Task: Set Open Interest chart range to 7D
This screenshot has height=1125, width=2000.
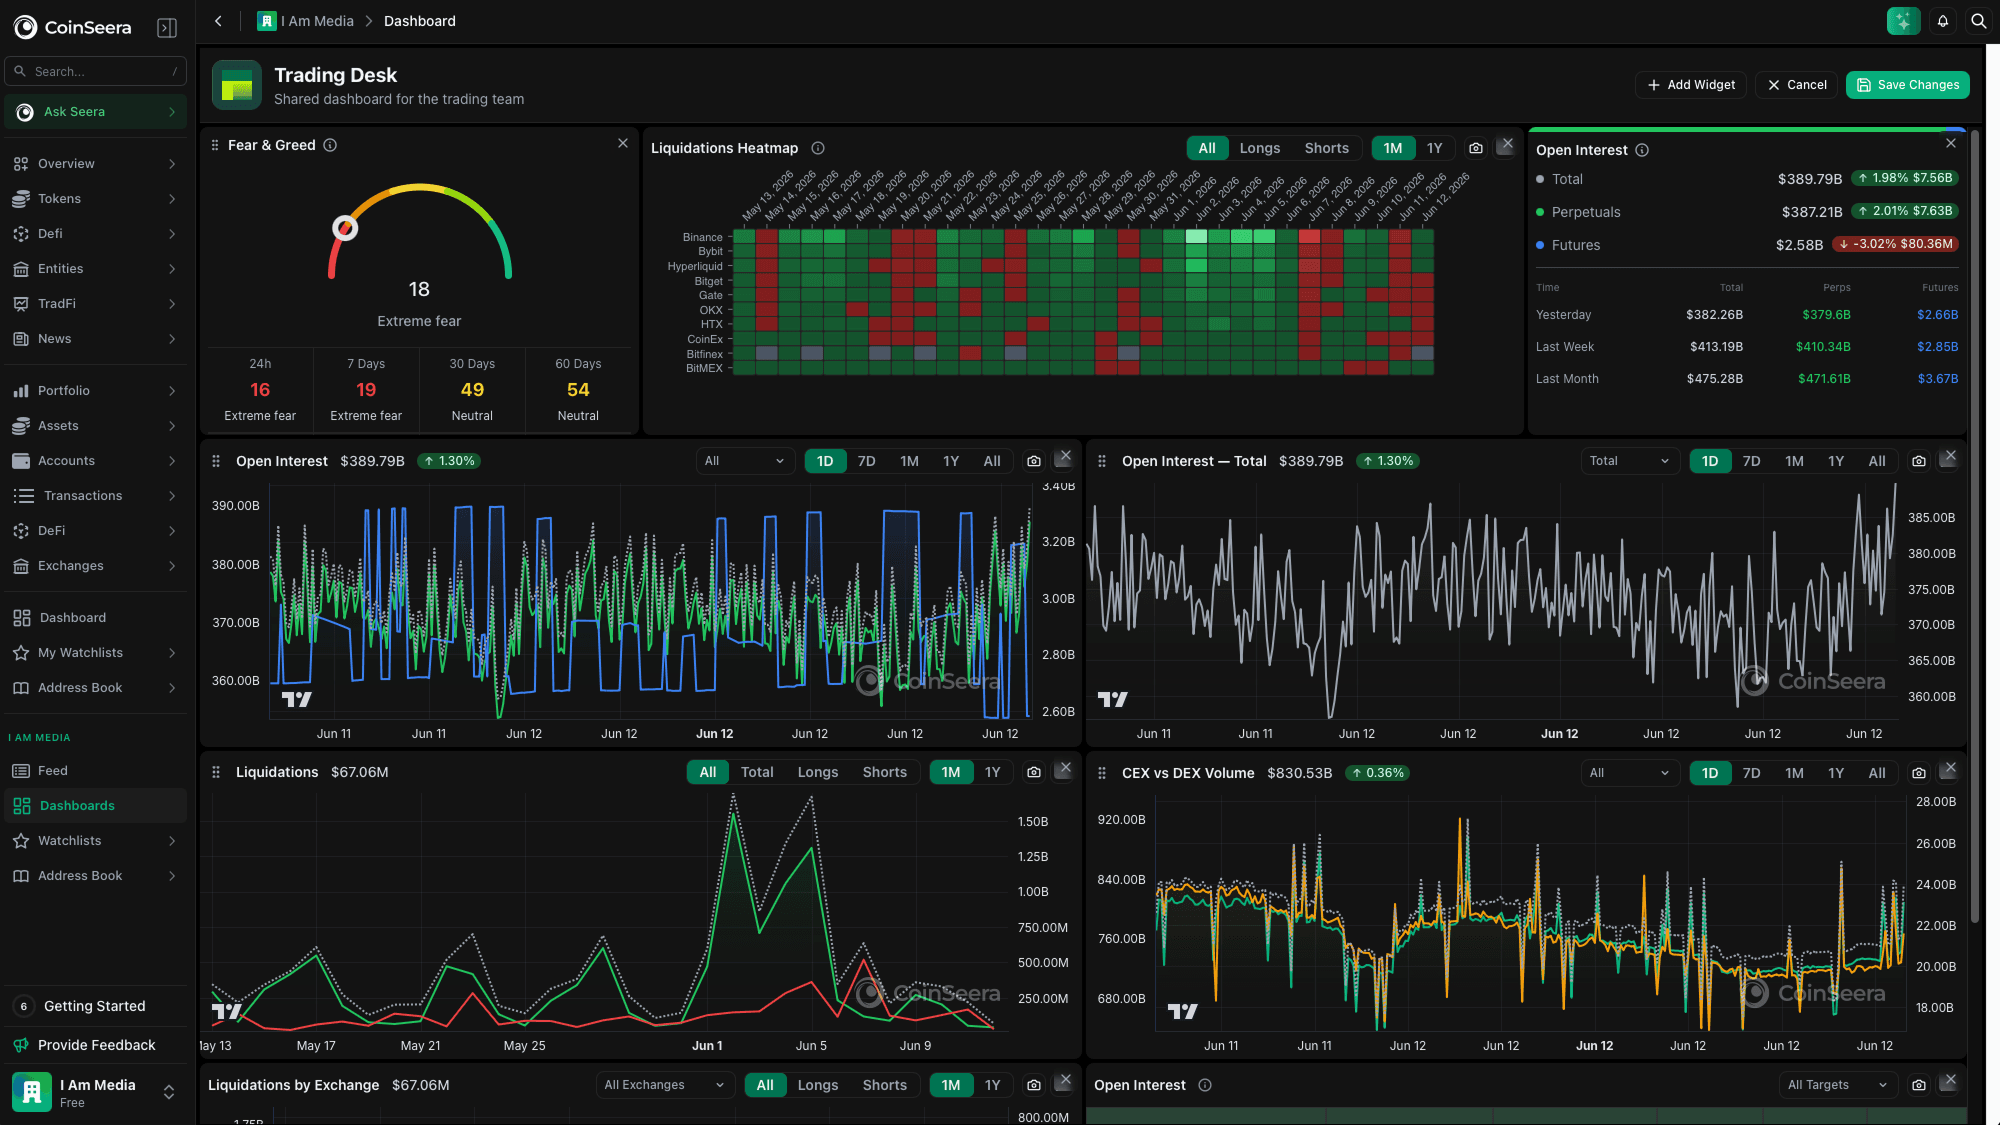Action: pyautogui.click(x=866, y=461)
